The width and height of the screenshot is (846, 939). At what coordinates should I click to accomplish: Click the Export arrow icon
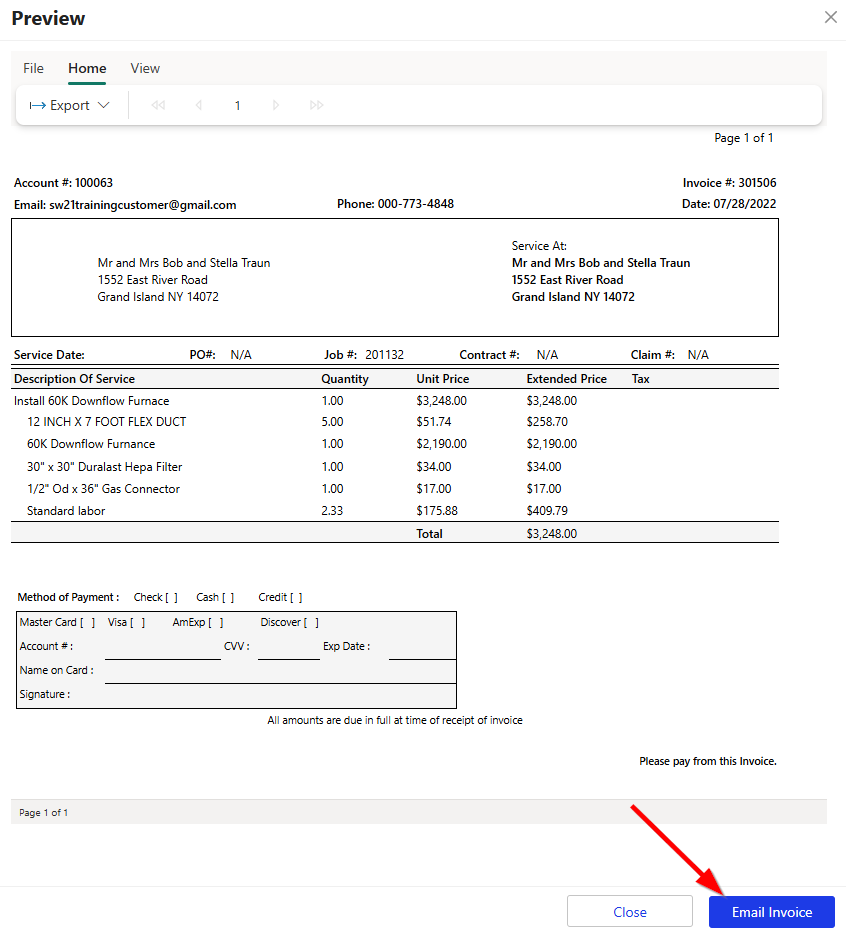tap(38, 105)
